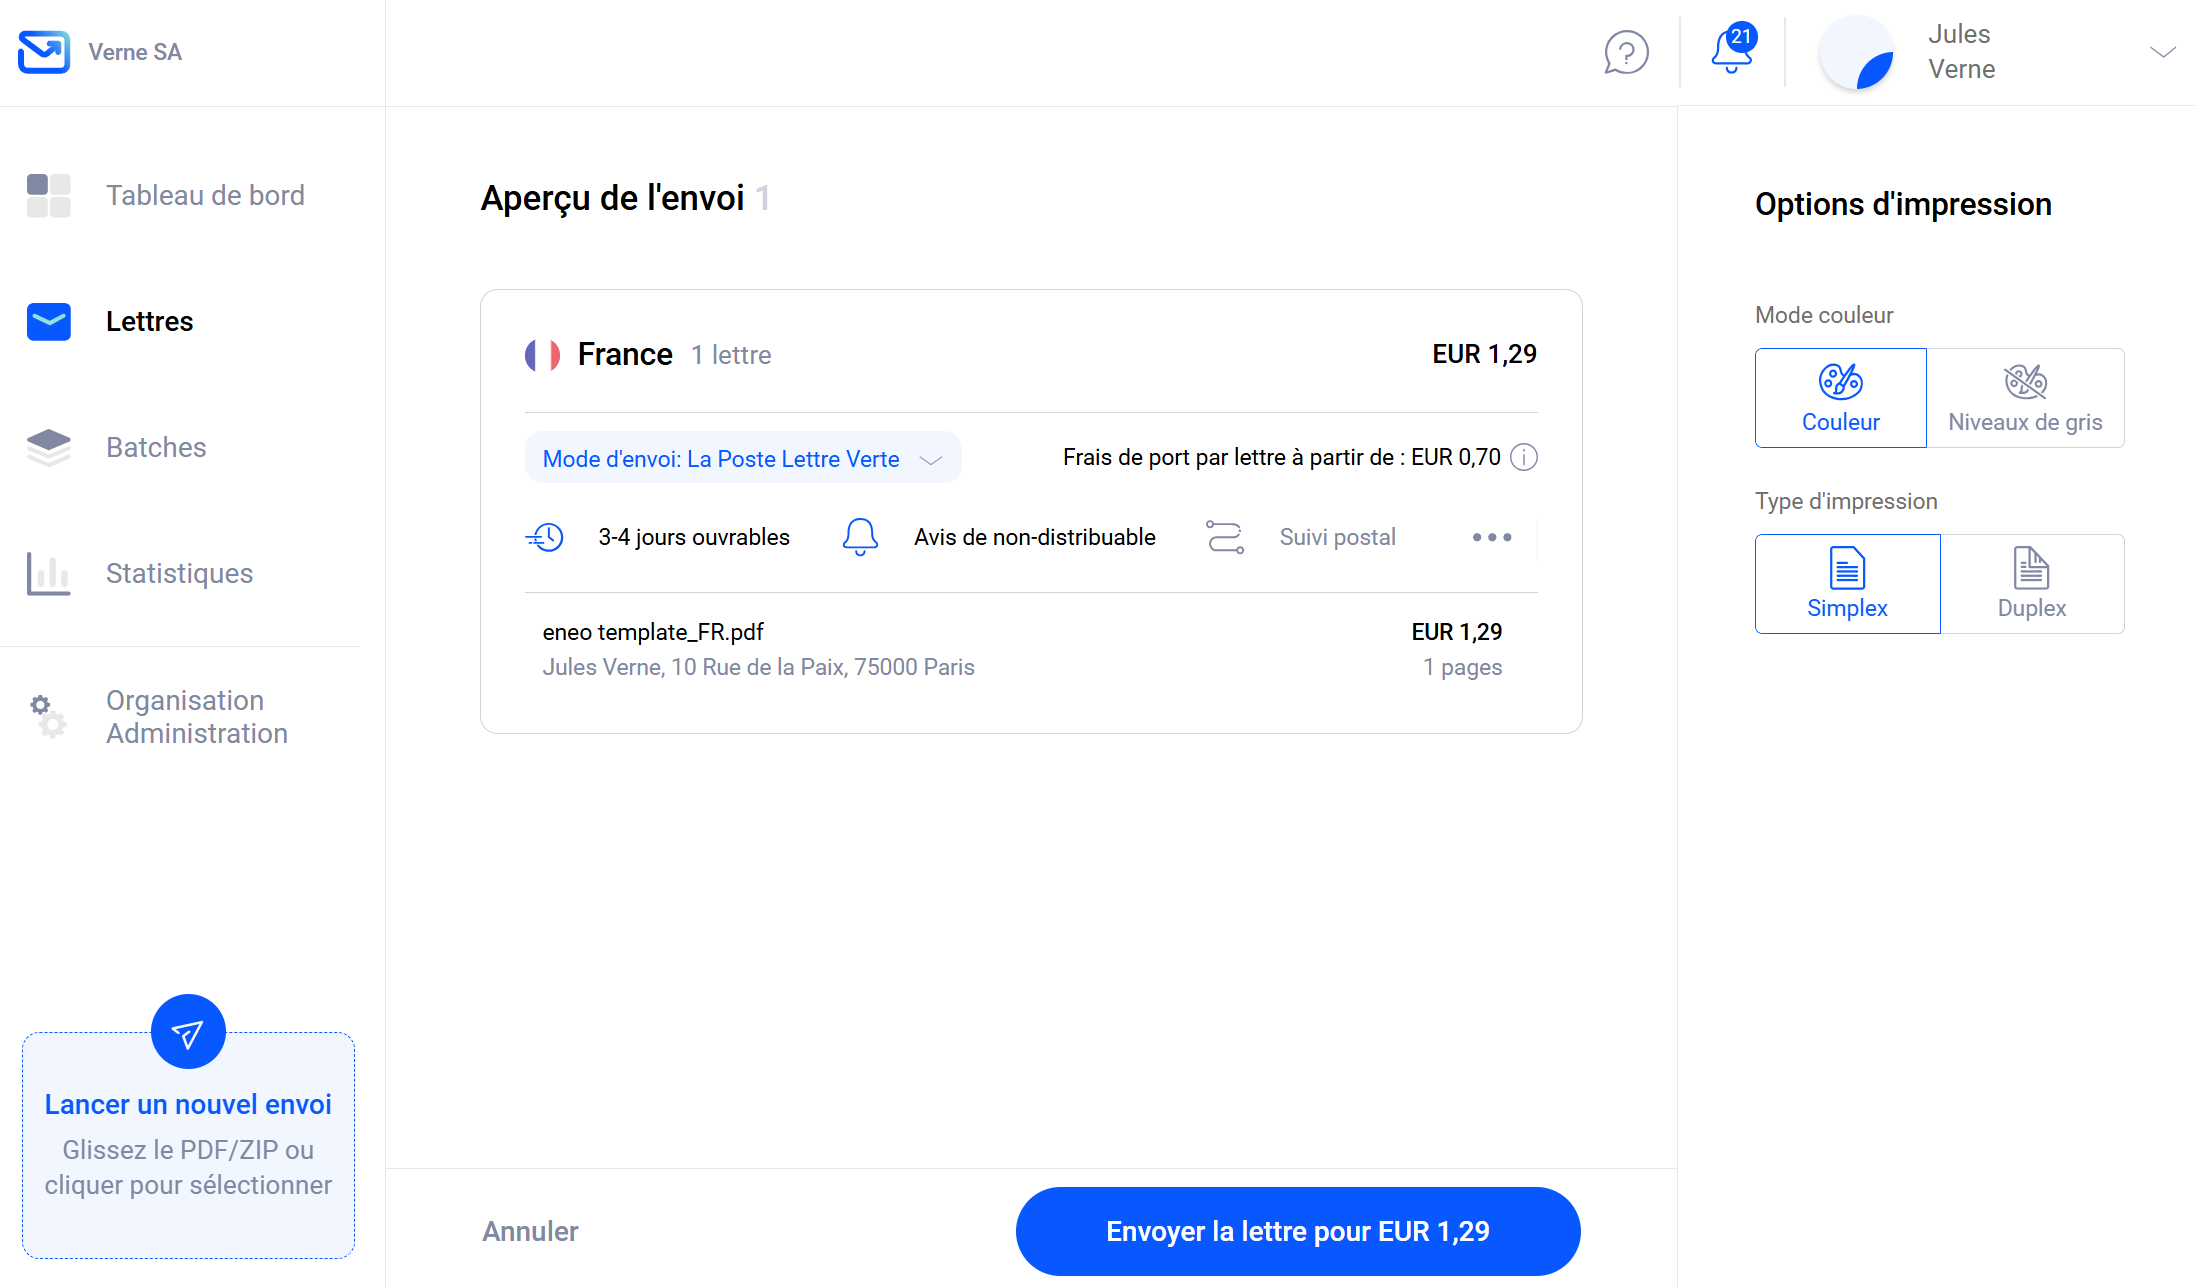Screen dimensions: 2195x1287
Task: Open the three dots more options menu
Action: pyautogui.click(x=1491, y=537)
